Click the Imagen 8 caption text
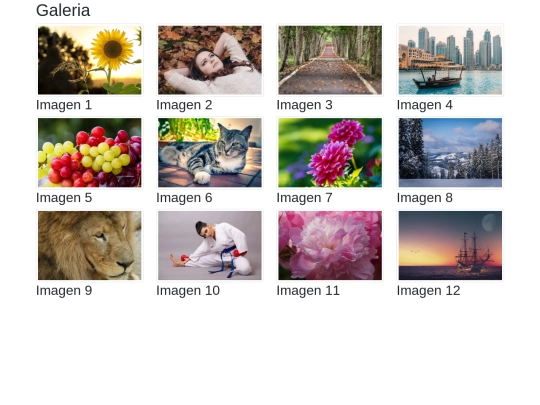540x405 pixels. (425, 198)
